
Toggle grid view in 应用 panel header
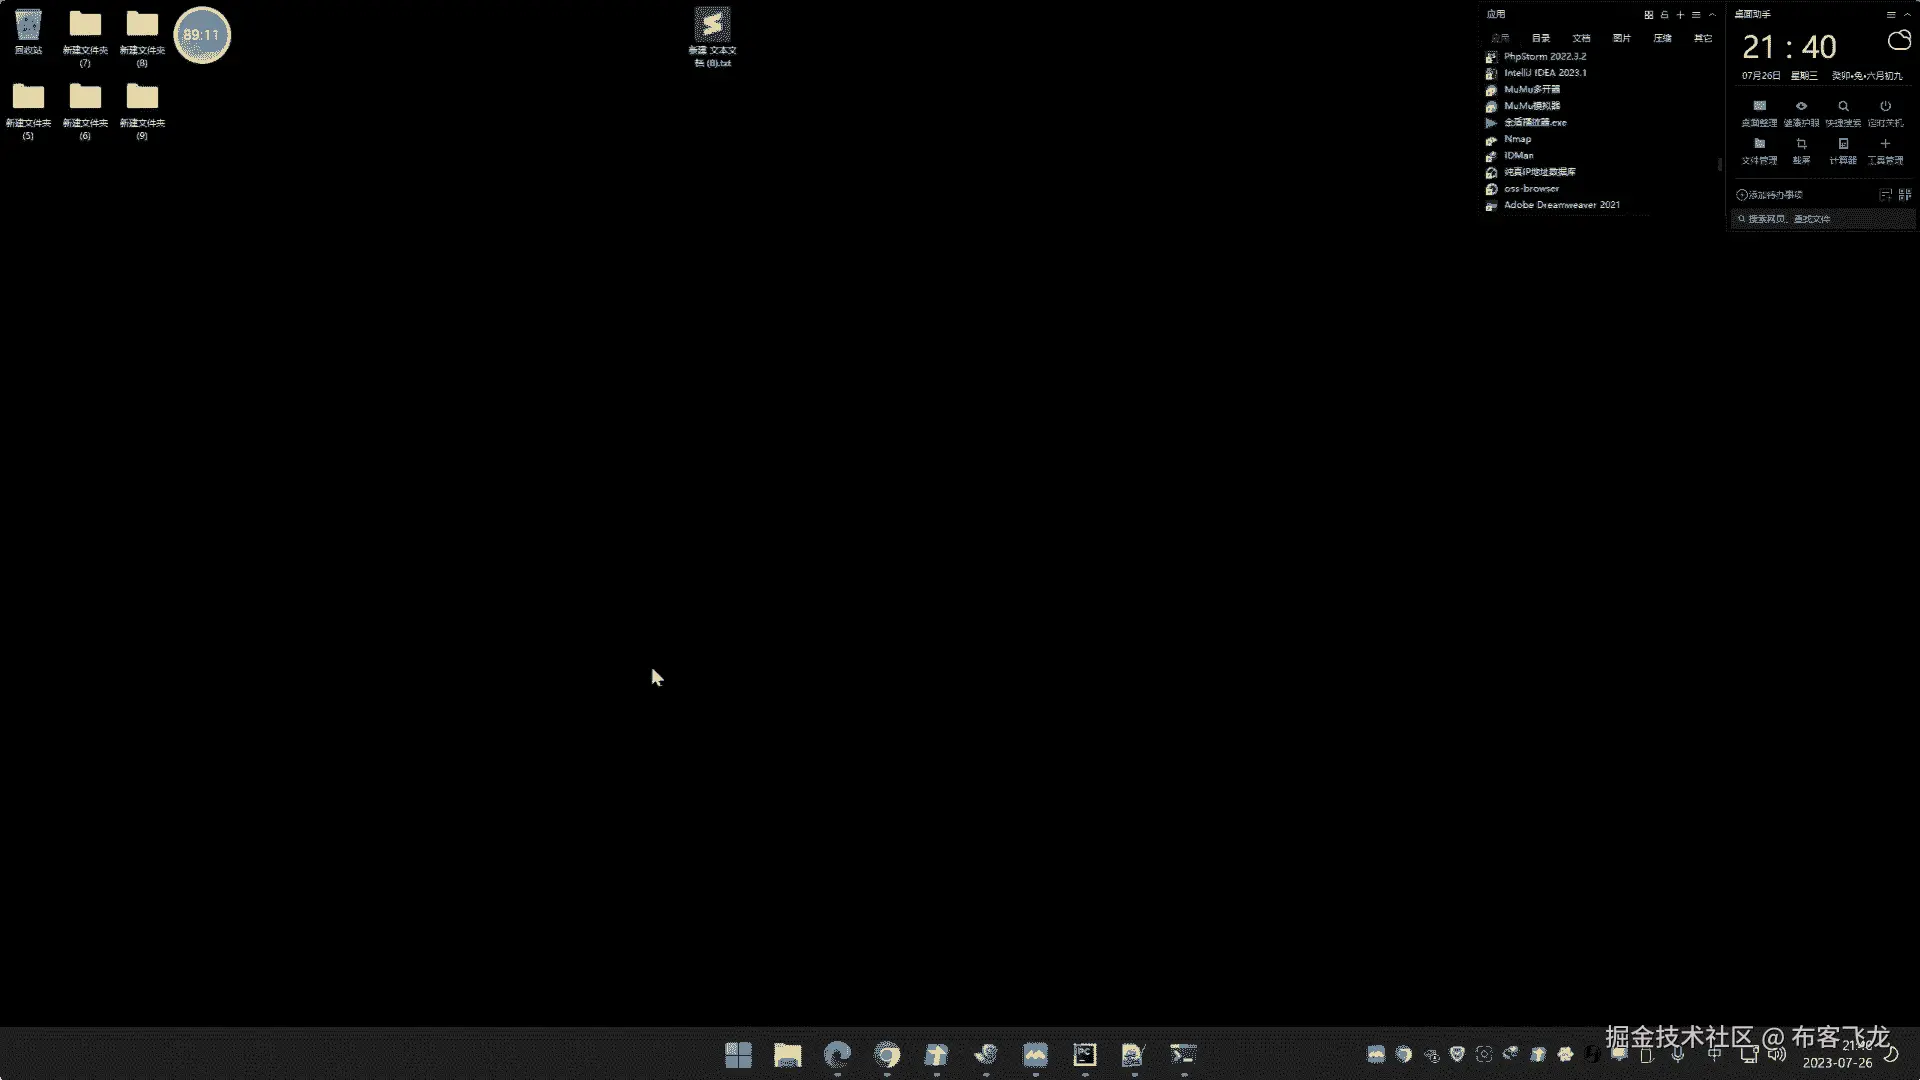click(x=1648, y=15)
